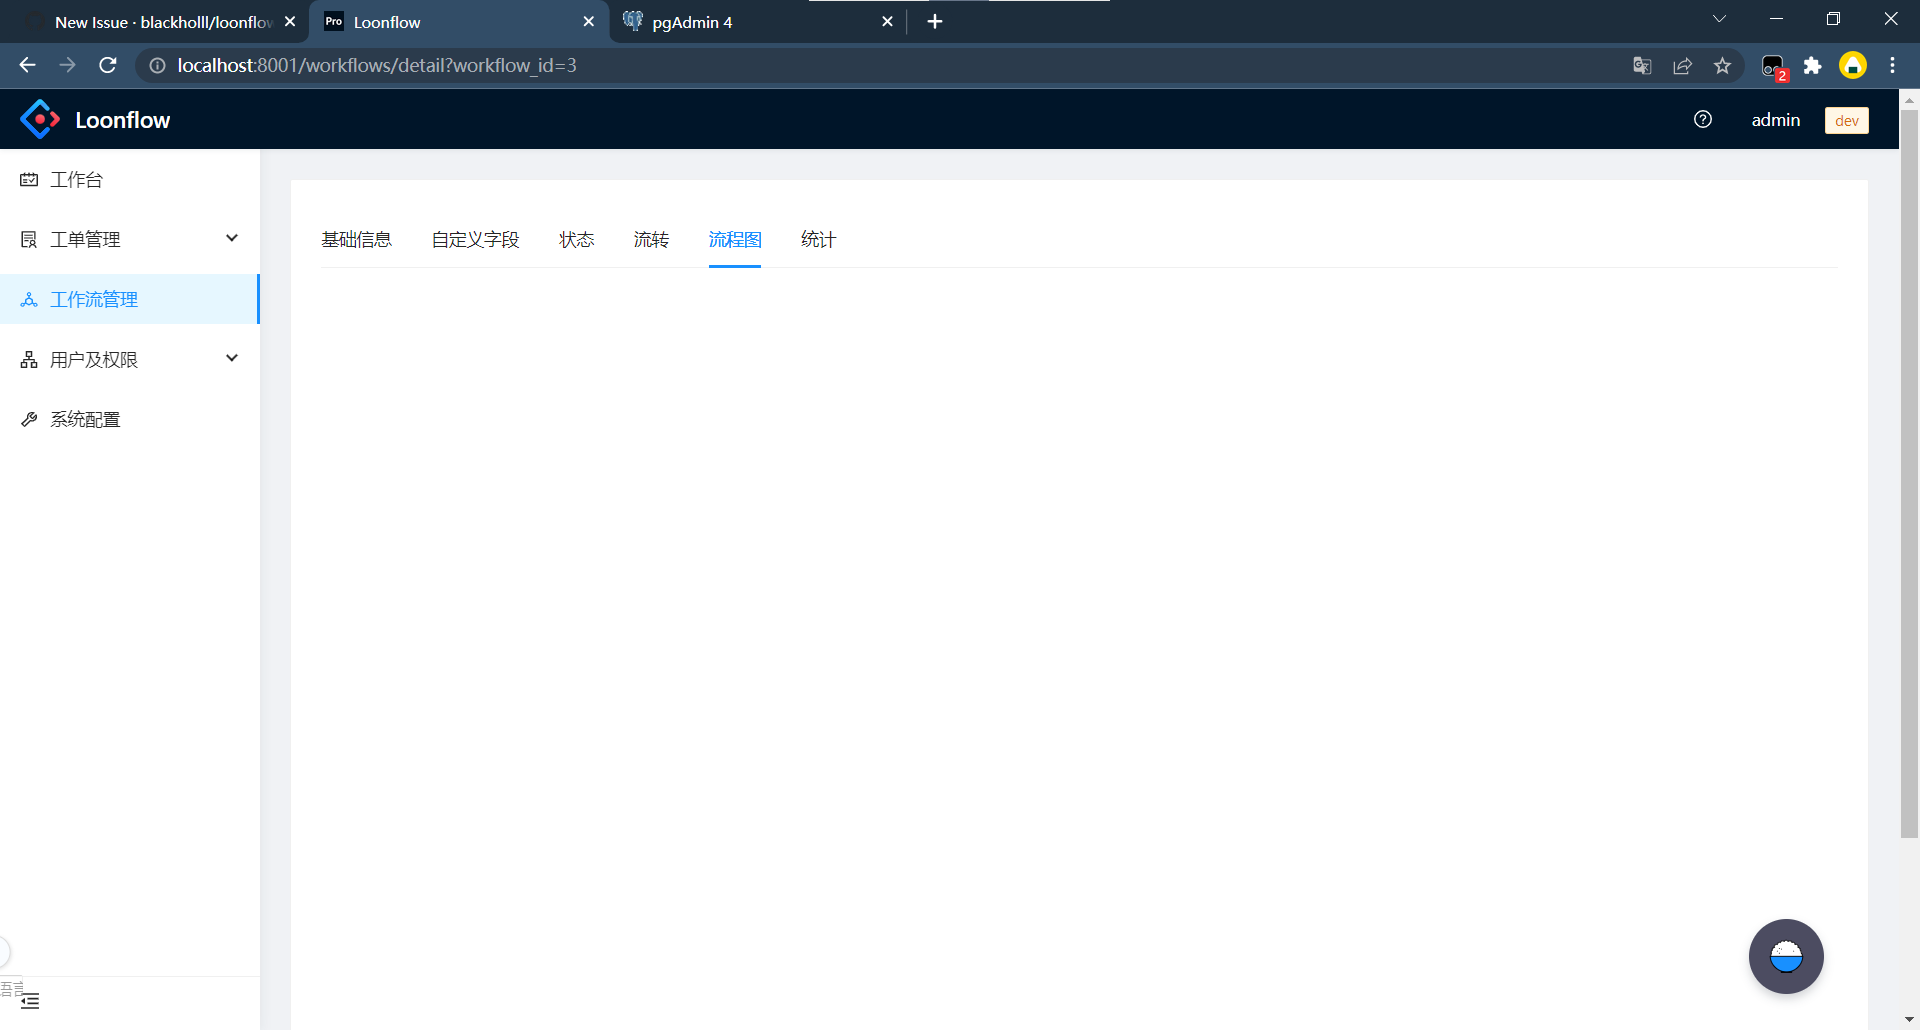Go back with browser back arrow
This screenshot has width=1920, height=1030.
tap(27, 65)
